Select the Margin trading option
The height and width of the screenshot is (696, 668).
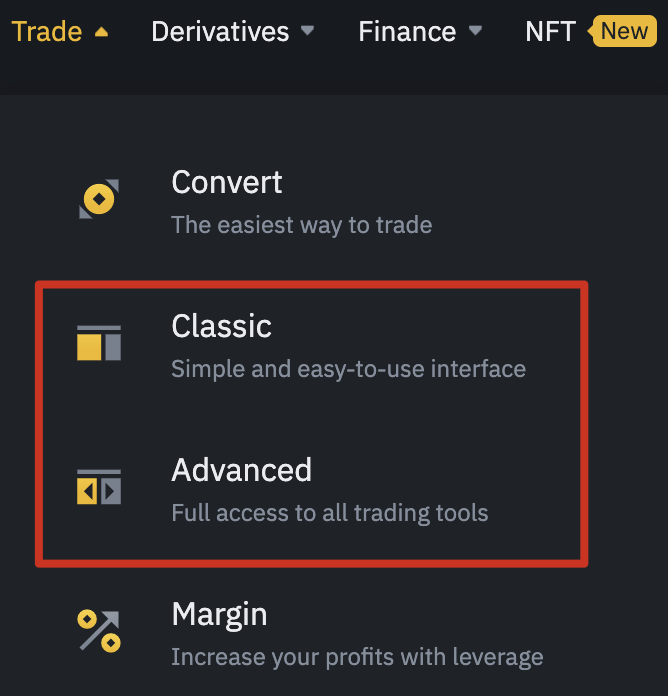click(x=219, y=614)
